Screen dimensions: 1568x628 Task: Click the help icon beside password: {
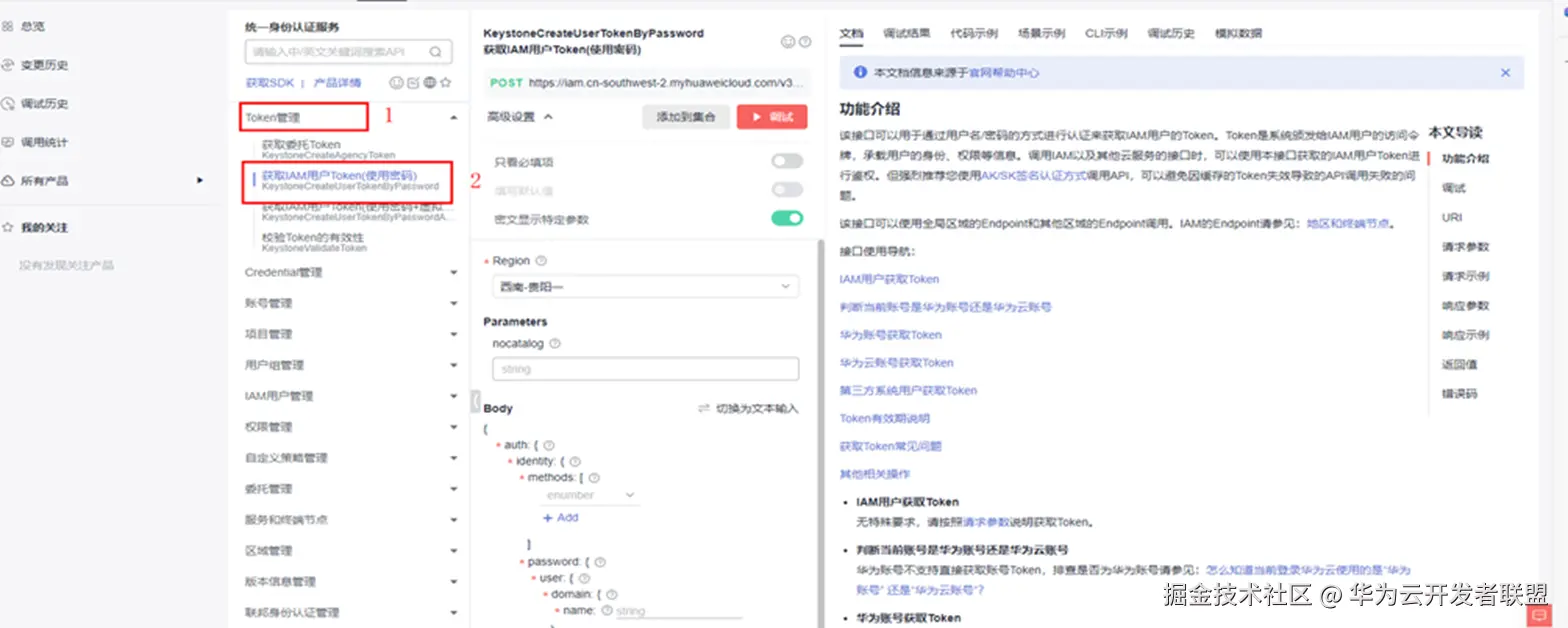point(600,562)
